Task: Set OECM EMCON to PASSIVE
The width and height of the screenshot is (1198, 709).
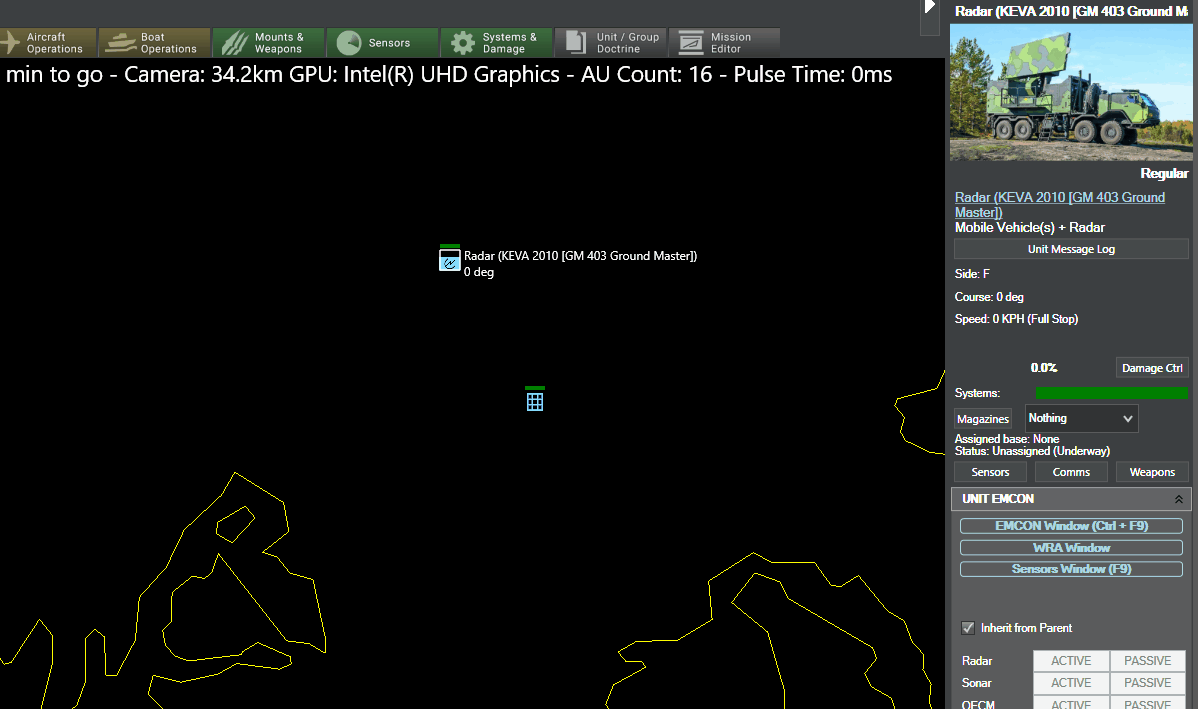Action: tap(1148, 704)
